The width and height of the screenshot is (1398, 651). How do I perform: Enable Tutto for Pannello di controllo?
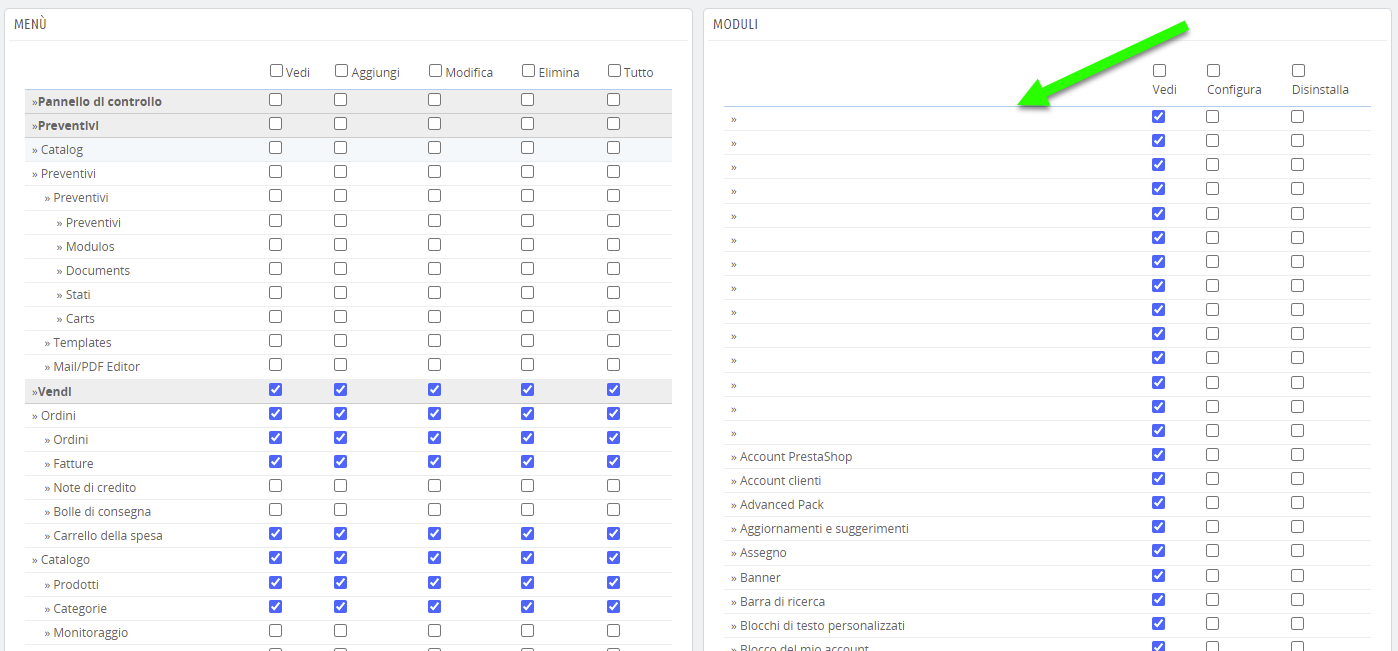614,100
